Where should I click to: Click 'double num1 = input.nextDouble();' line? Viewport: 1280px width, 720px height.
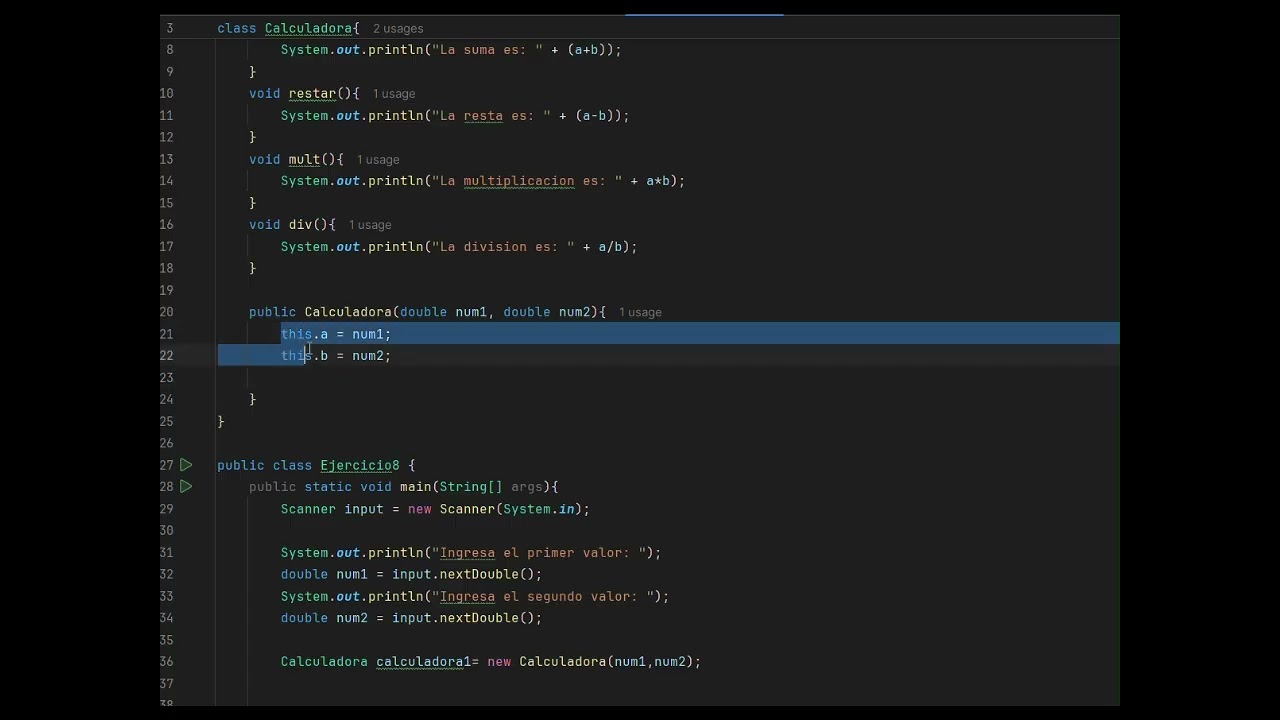411,575
